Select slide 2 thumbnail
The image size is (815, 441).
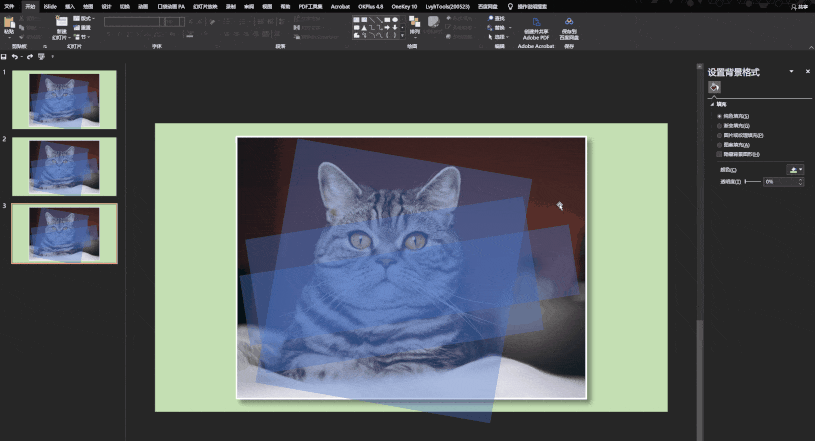point(64,166)
